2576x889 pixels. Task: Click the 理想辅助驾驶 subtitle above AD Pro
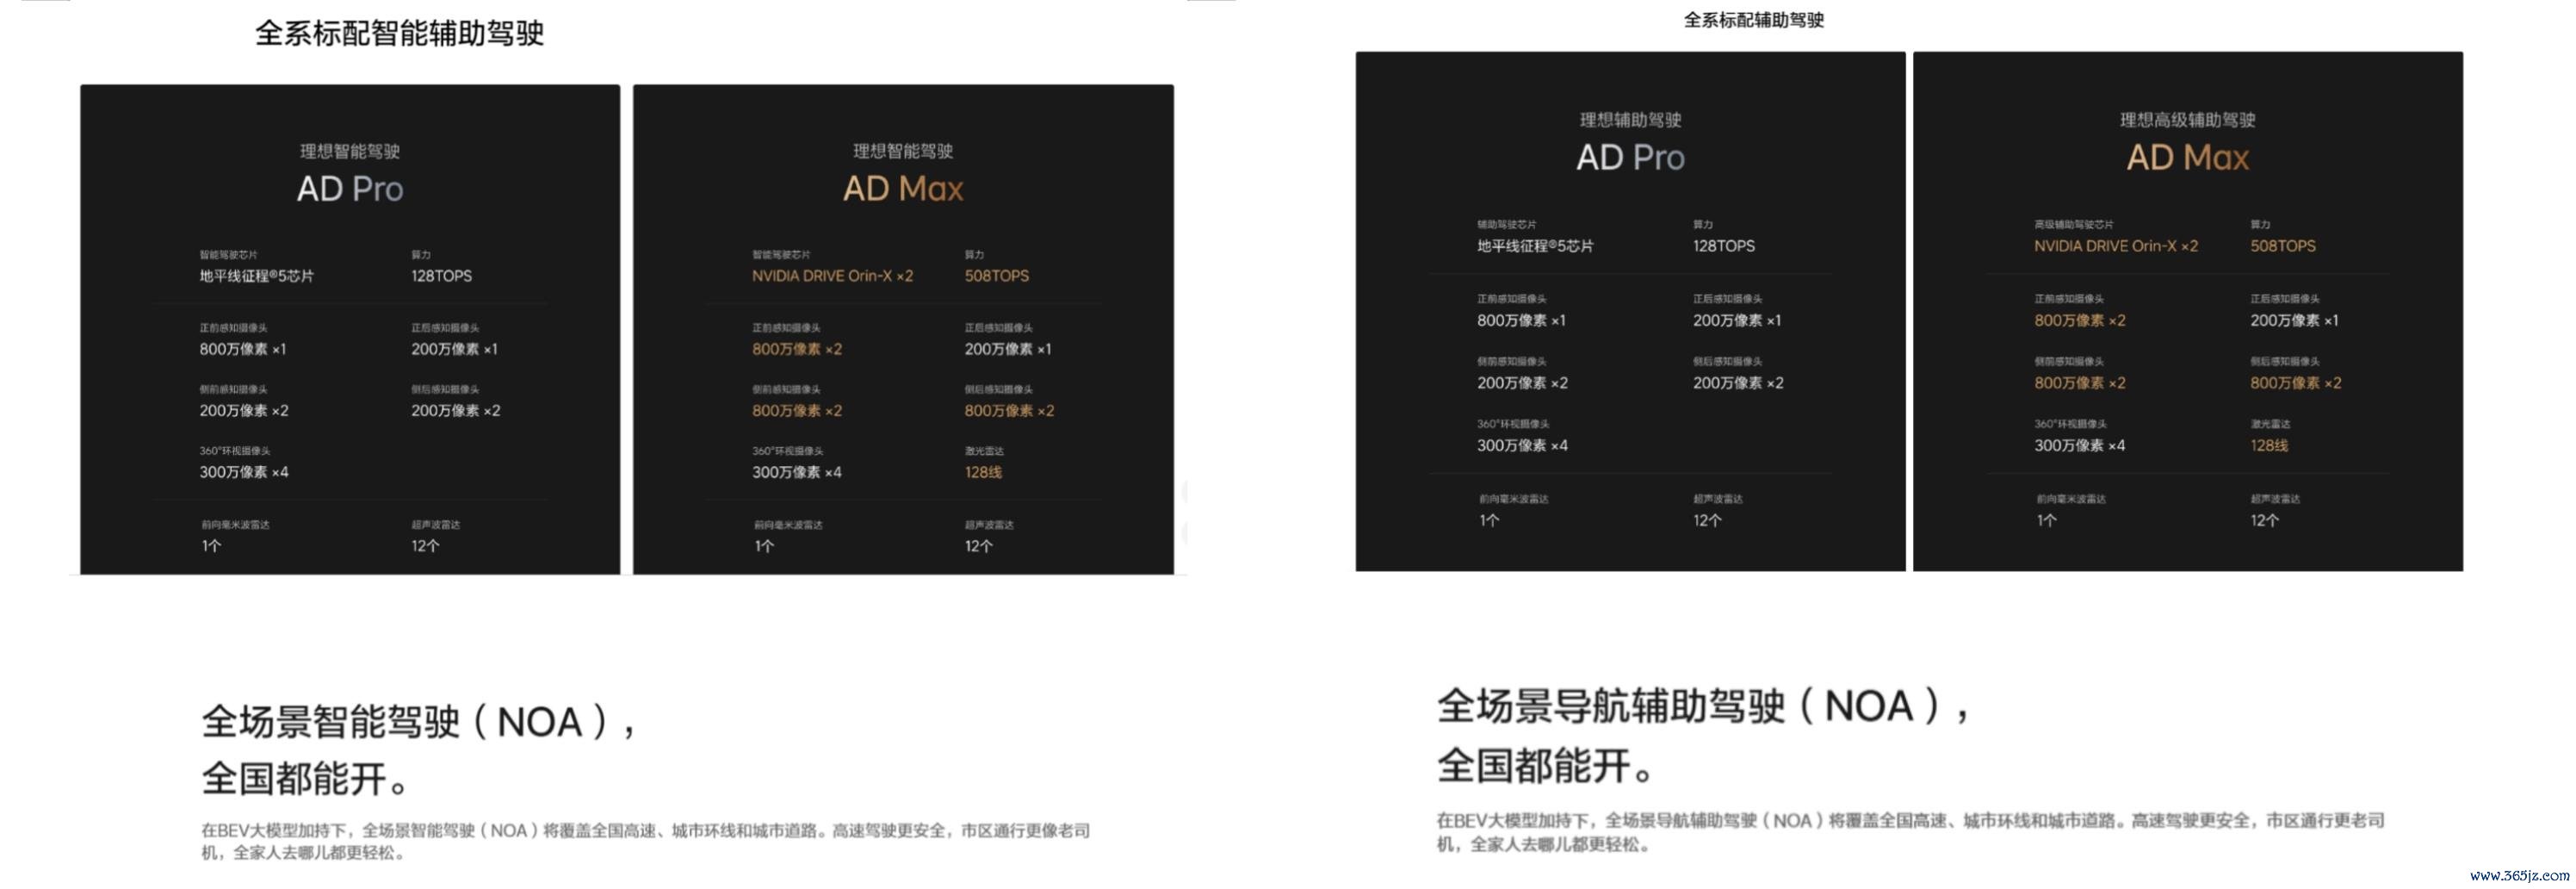click(x=1630, y=120)
